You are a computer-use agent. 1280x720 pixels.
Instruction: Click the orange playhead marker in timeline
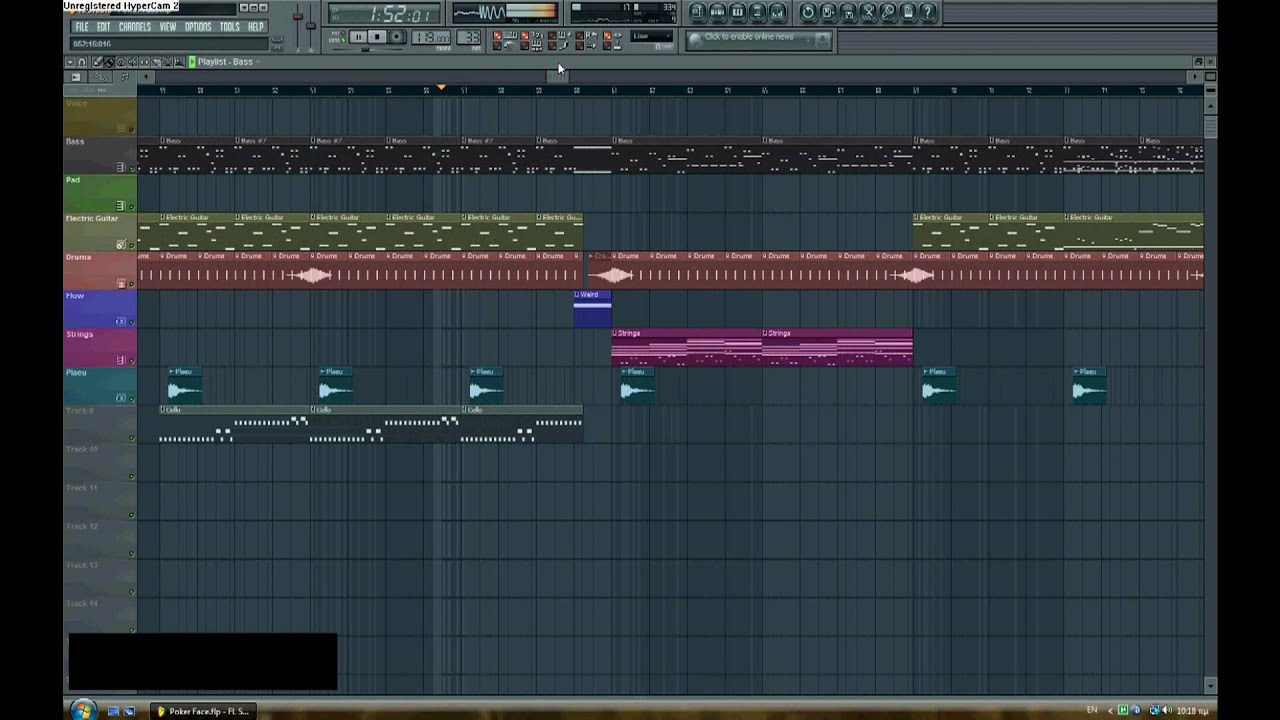click(x=441, y=88)
